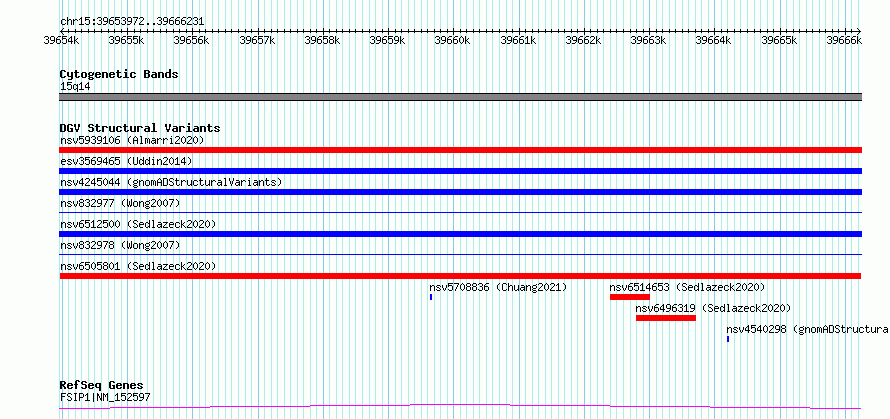The height and width of the screenshot is (419, 890).
Task: Click the RefSeq Genes track title
Action: [101, 386]
